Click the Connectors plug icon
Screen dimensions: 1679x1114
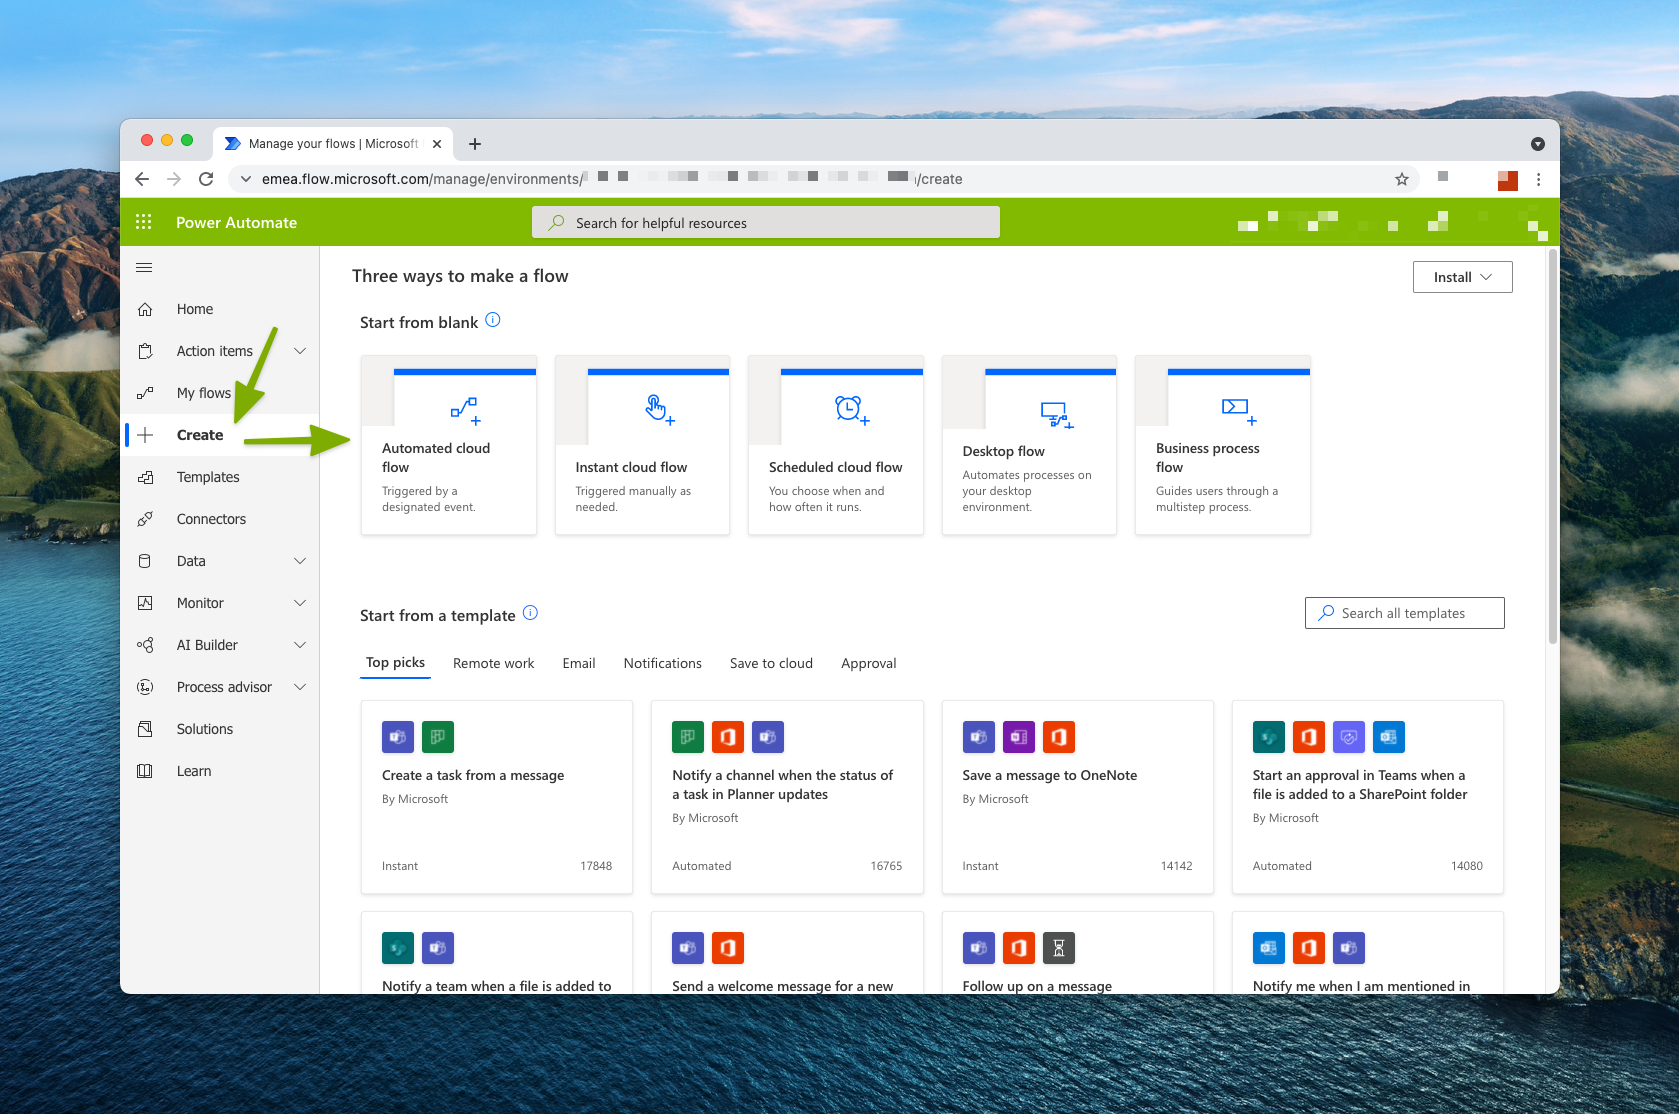pyautogui.click(x=145, y=519)
